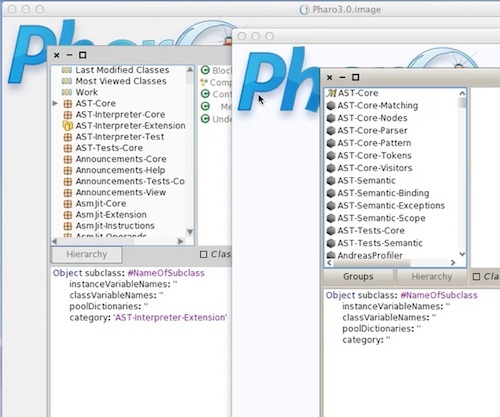Click Hierarchy button in left browser
Viewport: 500px width, 417px height.
(87, 254)
